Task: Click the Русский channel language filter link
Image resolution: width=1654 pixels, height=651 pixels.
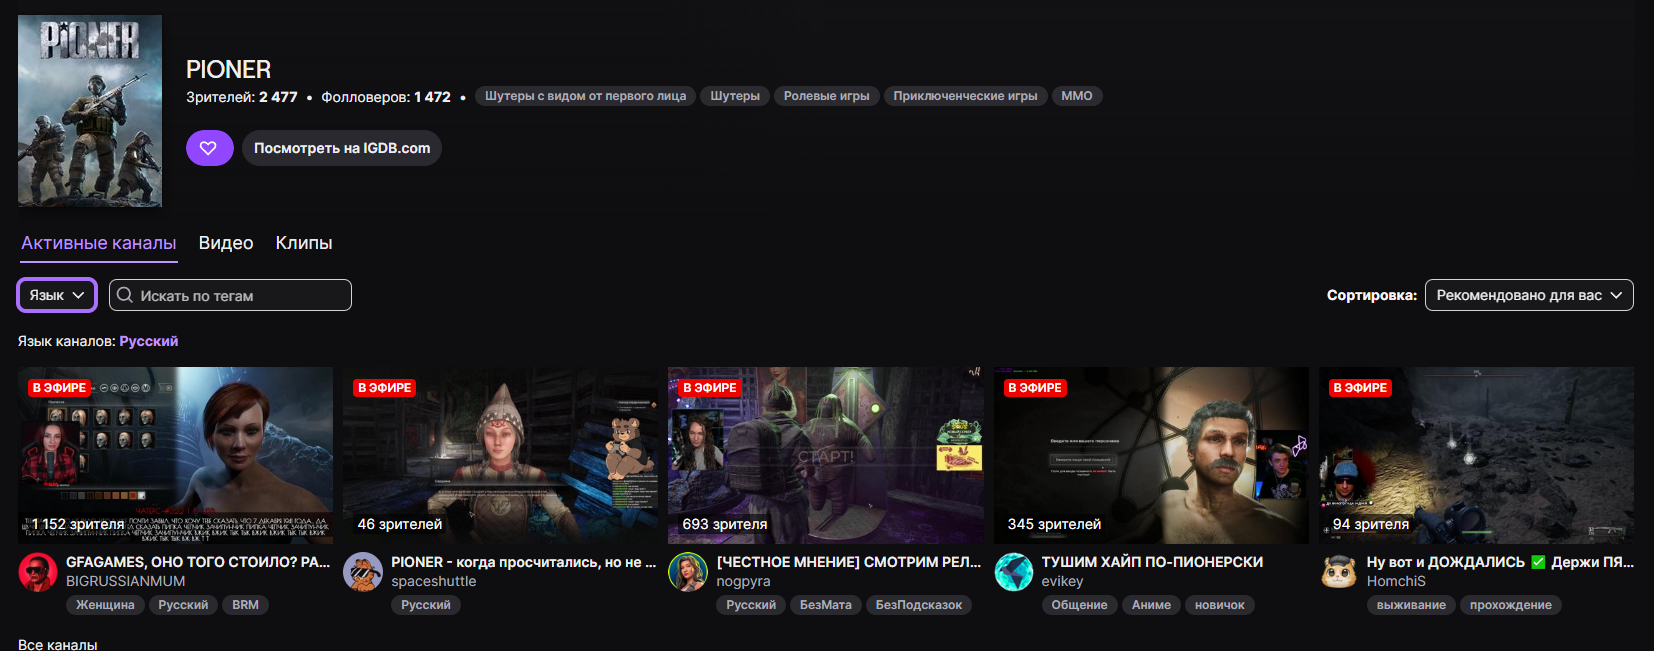Action: click(149, 341)
